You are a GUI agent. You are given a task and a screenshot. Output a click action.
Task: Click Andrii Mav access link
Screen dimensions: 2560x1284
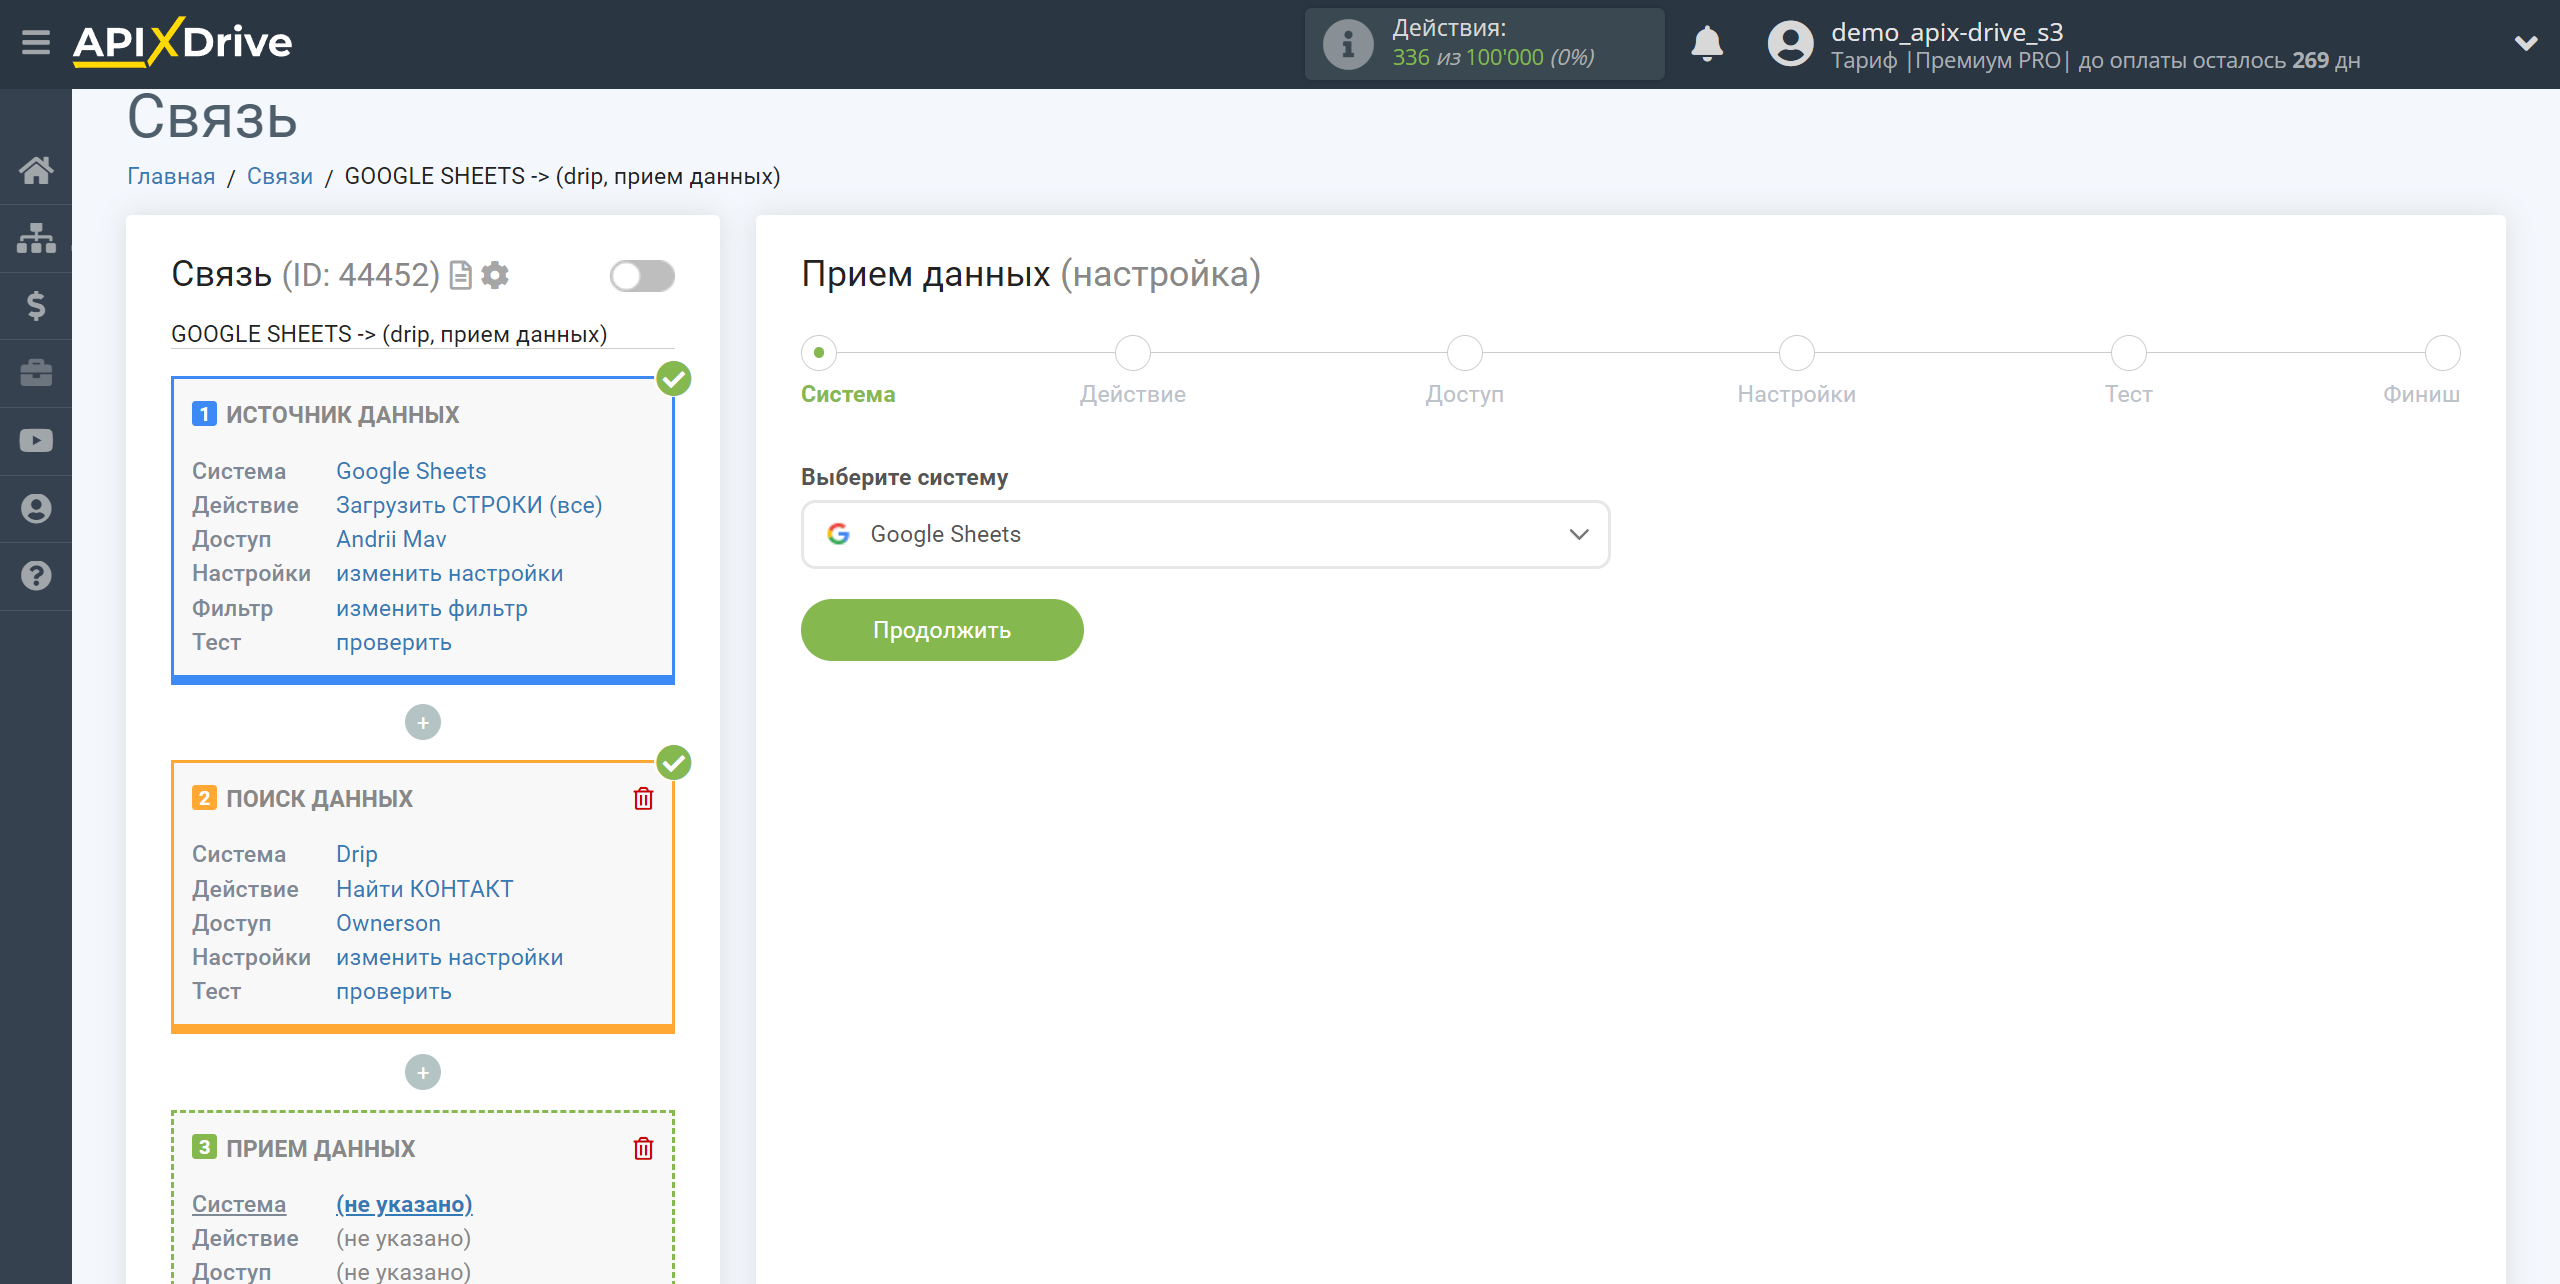(391, 539)
